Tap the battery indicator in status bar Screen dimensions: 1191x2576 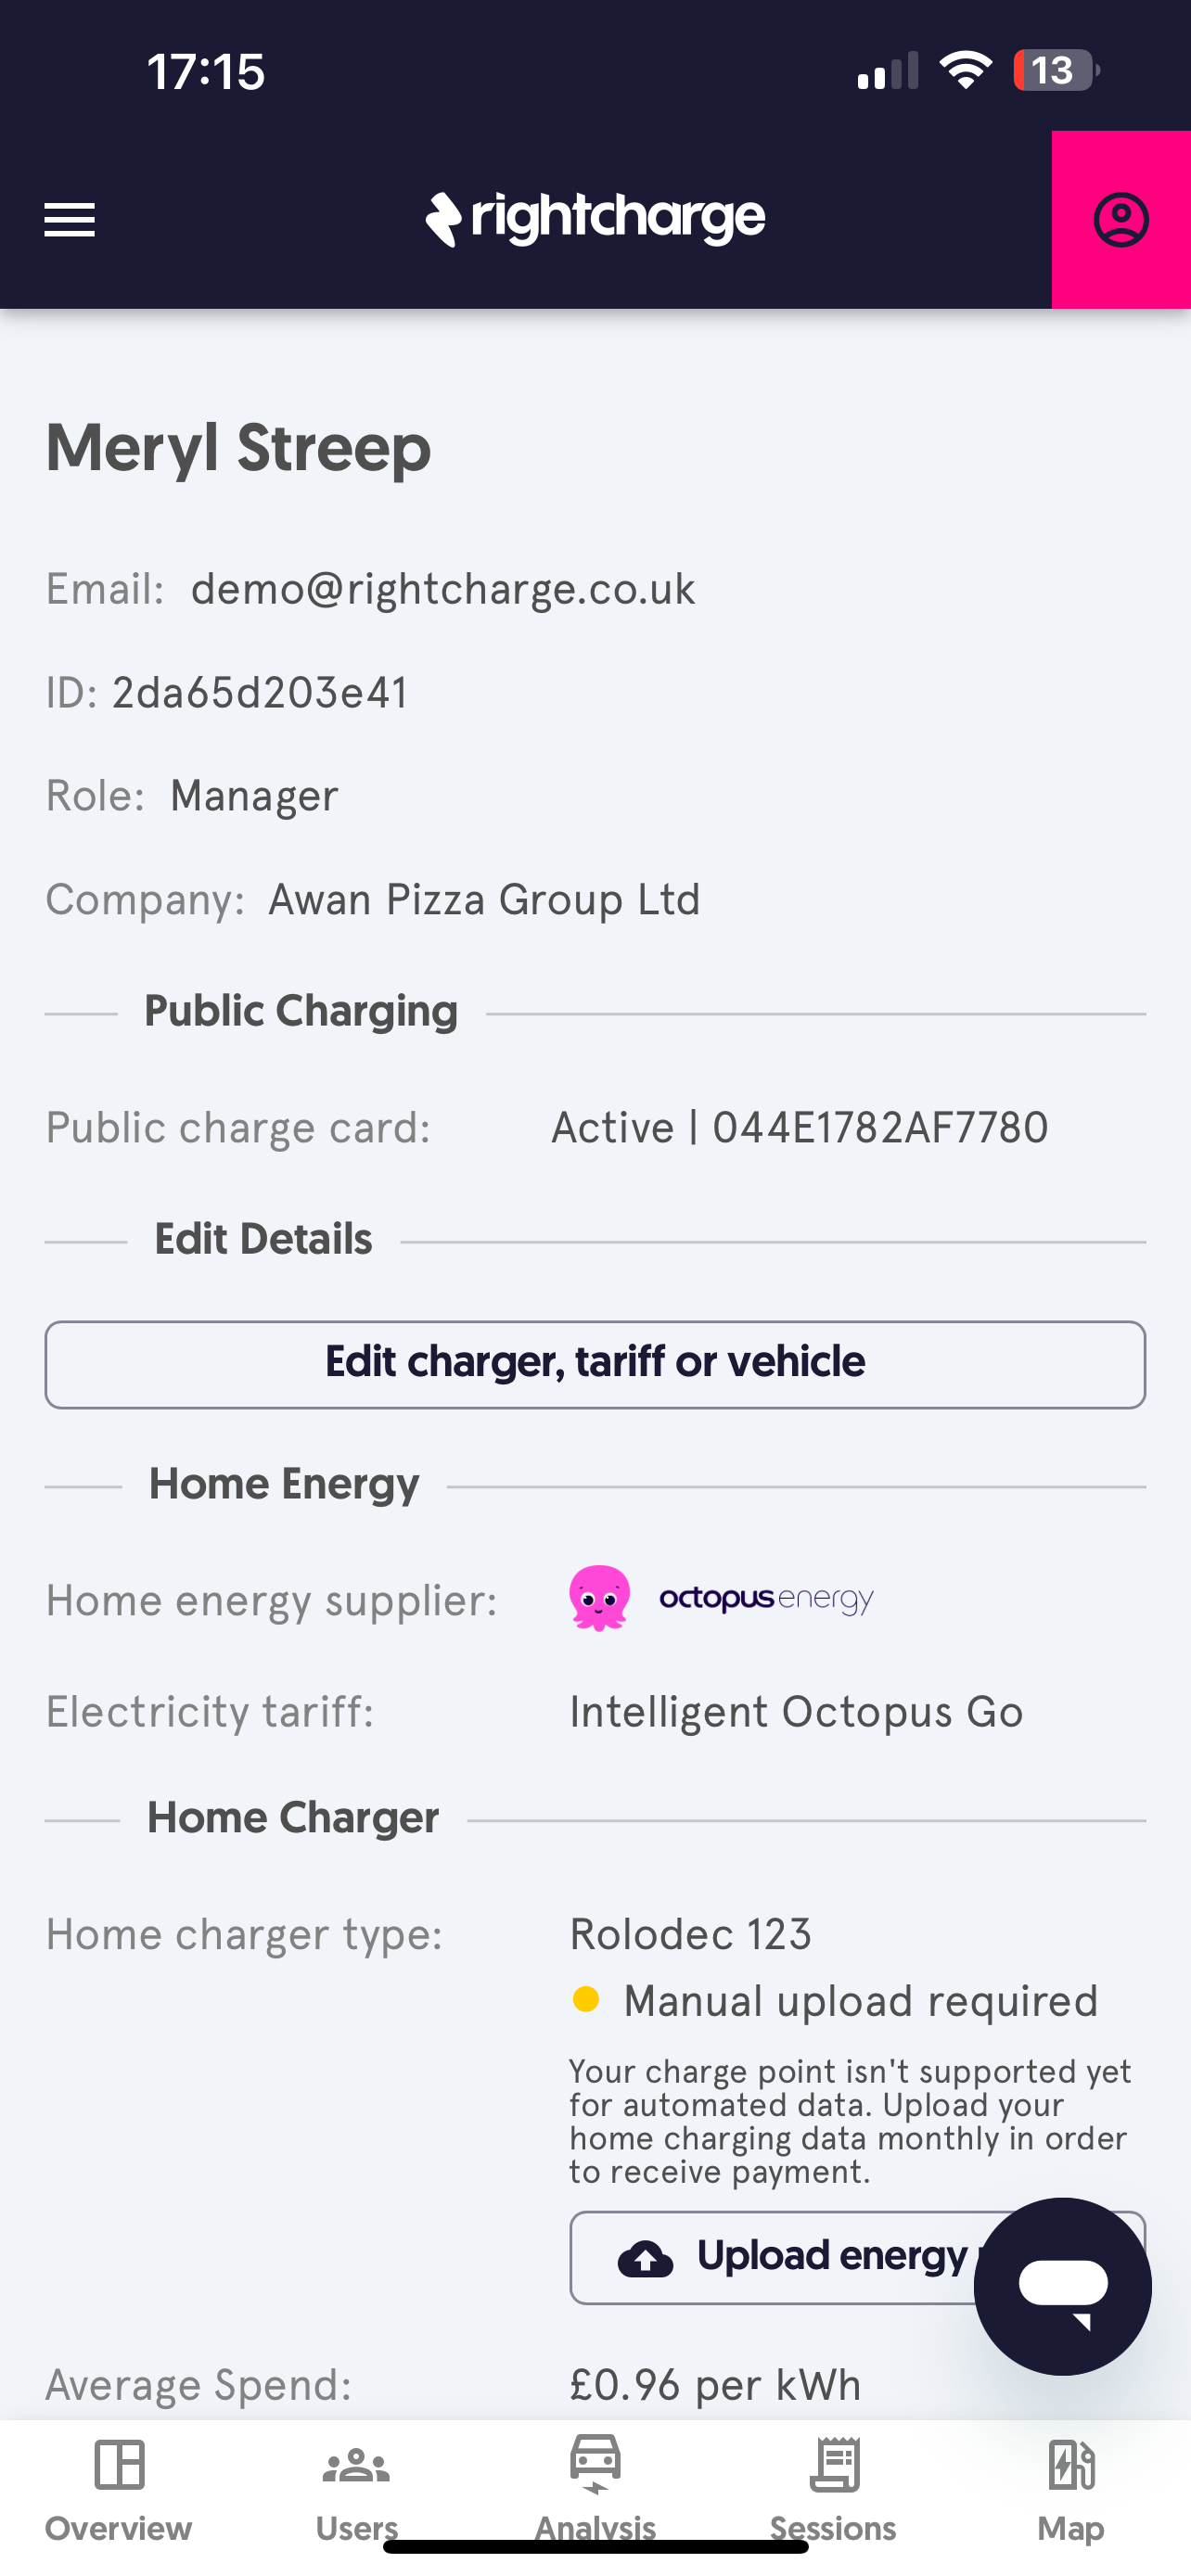click(x=1056, y=71)
